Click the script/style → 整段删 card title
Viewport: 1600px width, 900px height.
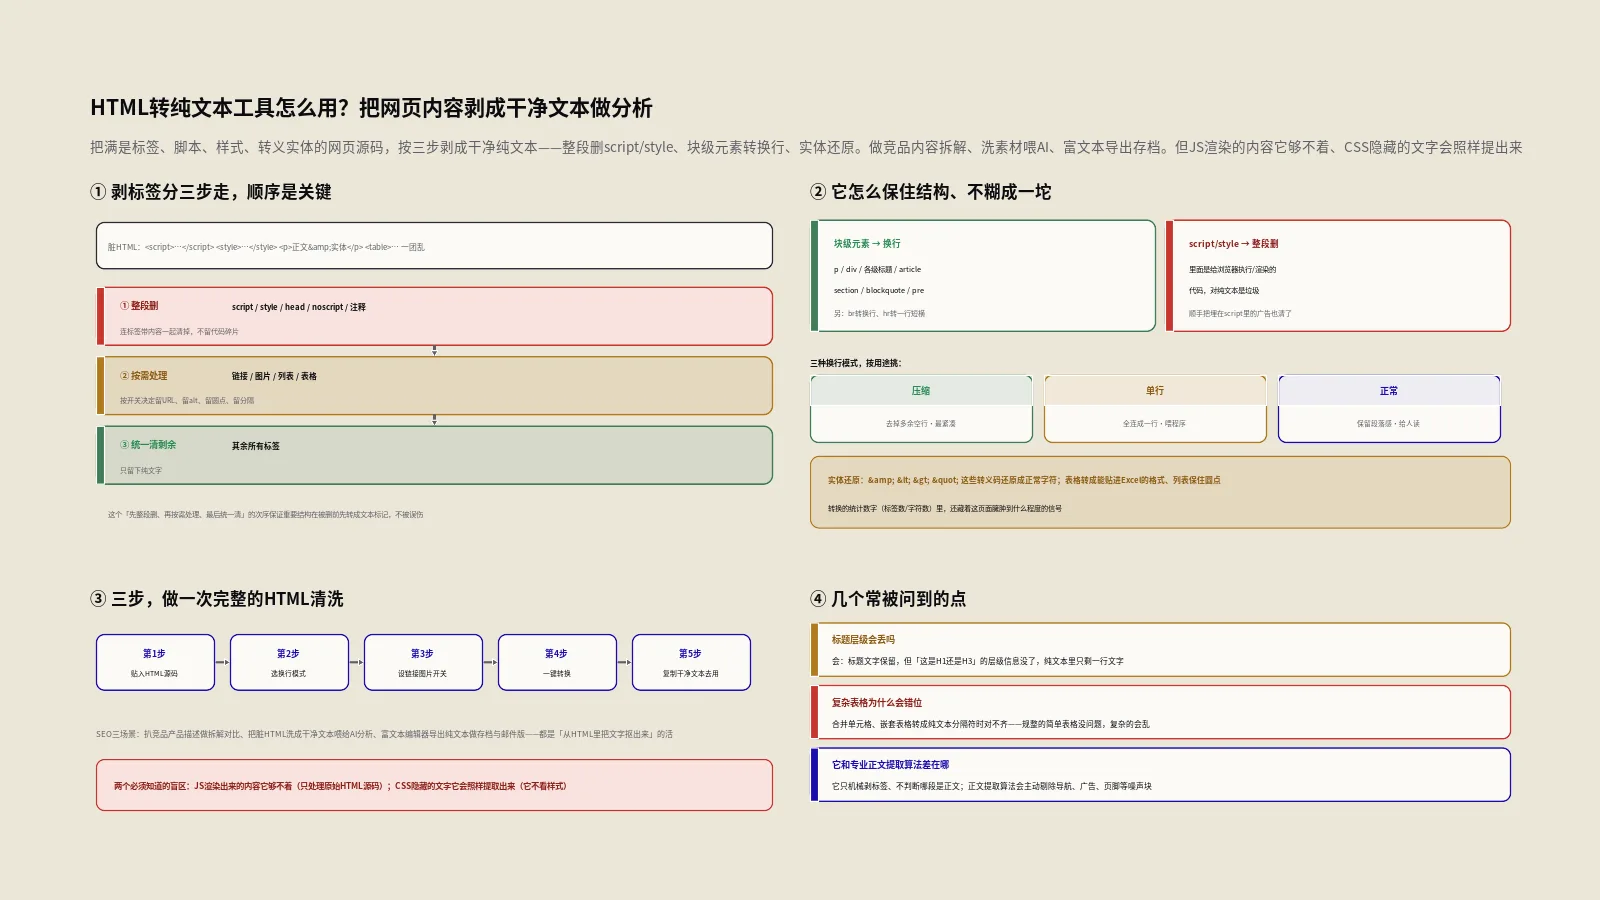(1233, 244)
